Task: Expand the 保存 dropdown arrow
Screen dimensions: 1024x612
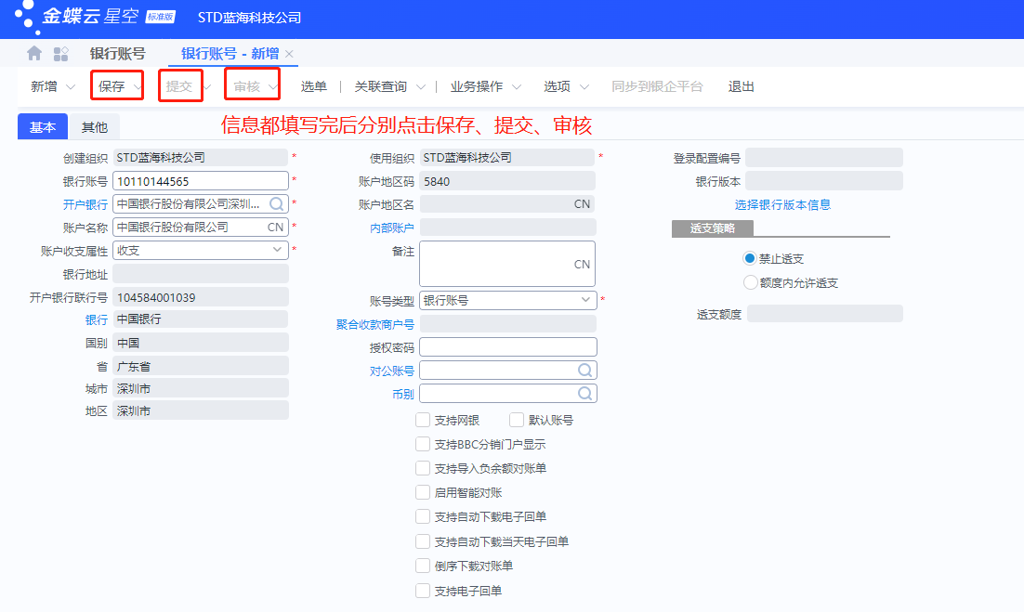Action: (137, 87)
